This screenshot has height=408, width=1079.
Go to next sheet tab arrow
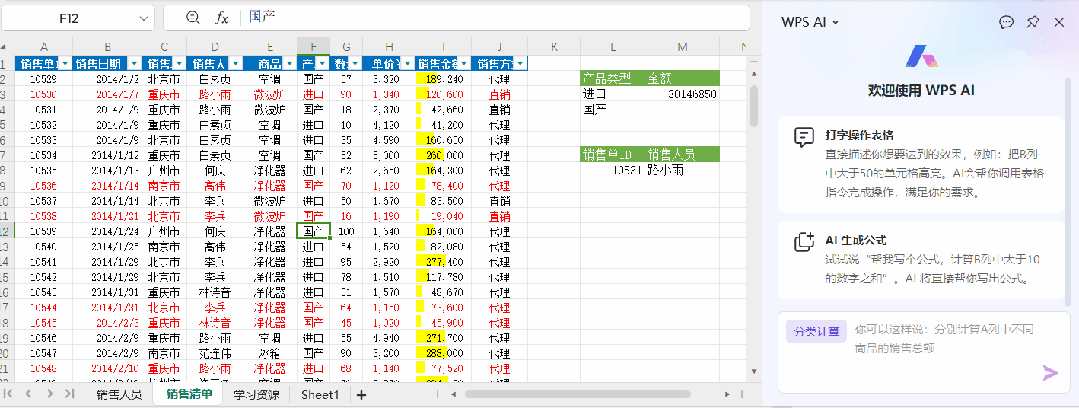pyautogui.click(x=50, y=394)
